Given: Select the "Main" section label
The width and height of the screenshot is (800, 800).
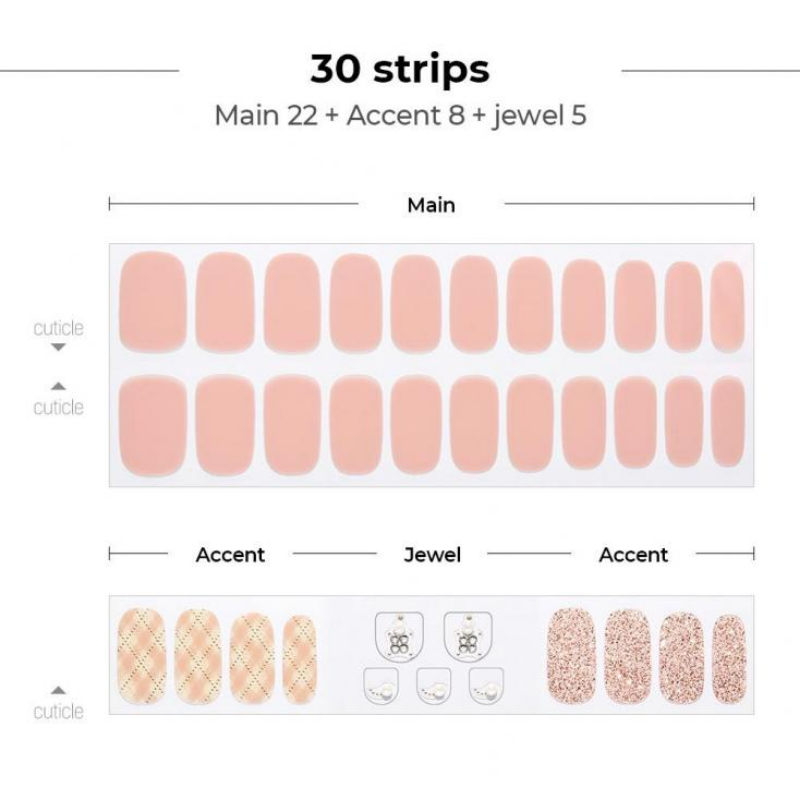Looking at the screenshot, I should (431, 205).
